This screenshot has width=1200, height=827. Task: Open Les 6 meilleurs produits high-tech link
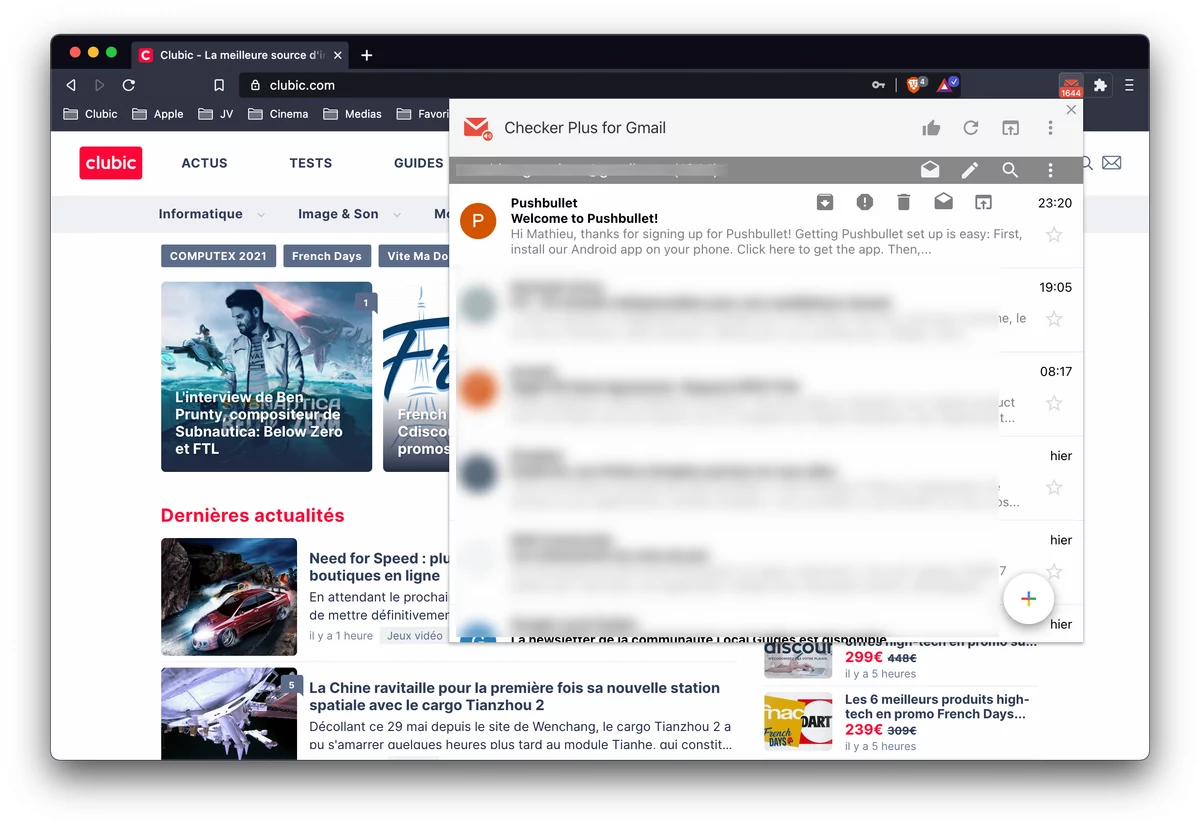click(937, 707)
